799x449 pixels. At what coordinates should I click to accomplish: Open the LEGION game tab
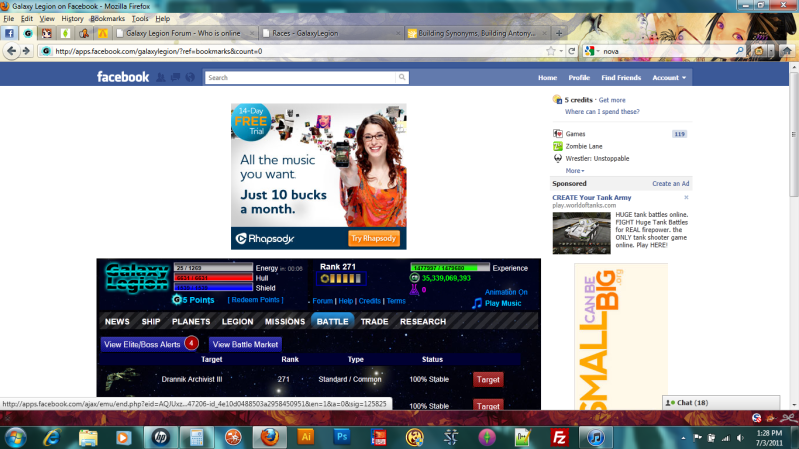click(237, 322)
